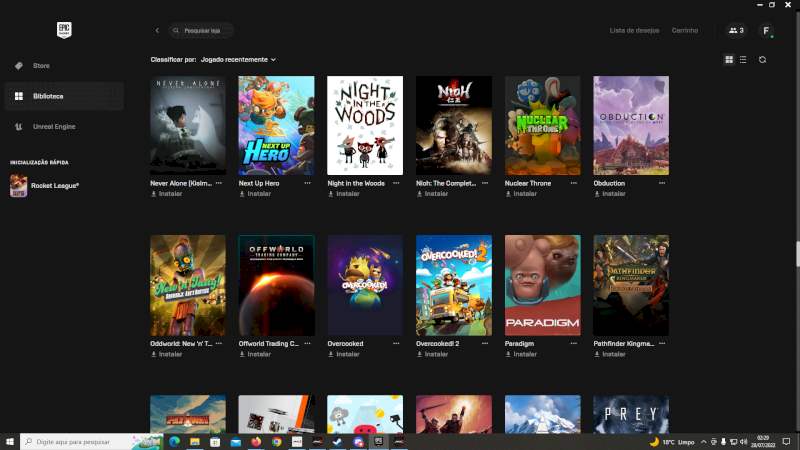800x450 pixels.
Task: Open the Store section in the sidebar
Action: pyautogui.click(x=64, y=66)
